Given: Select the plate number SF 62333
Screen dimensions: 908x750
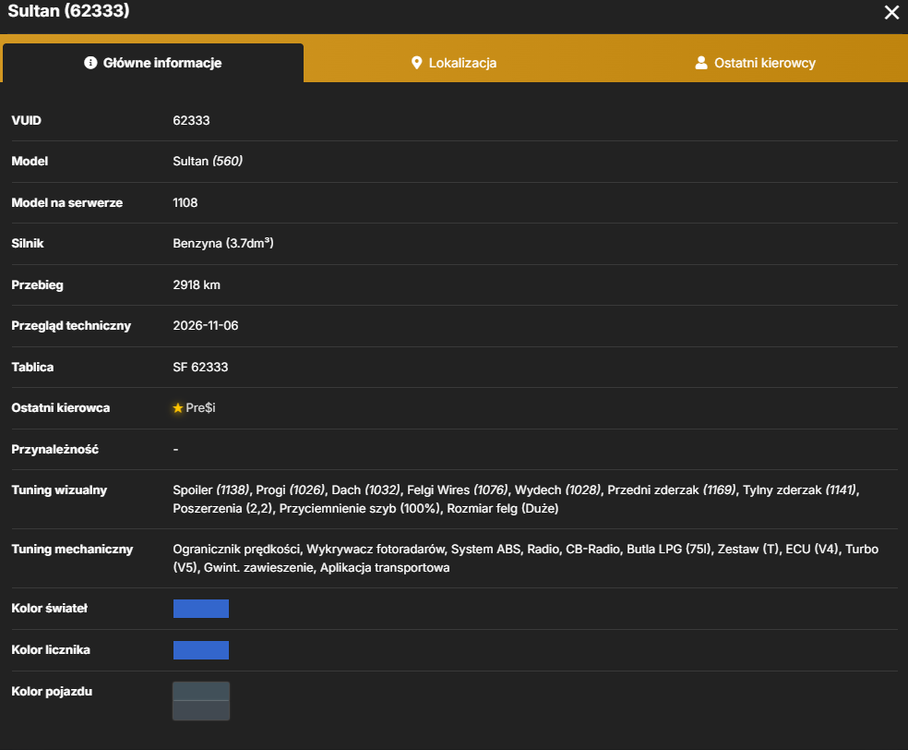Looking at the screenshot, I should [x=200, y=367].
